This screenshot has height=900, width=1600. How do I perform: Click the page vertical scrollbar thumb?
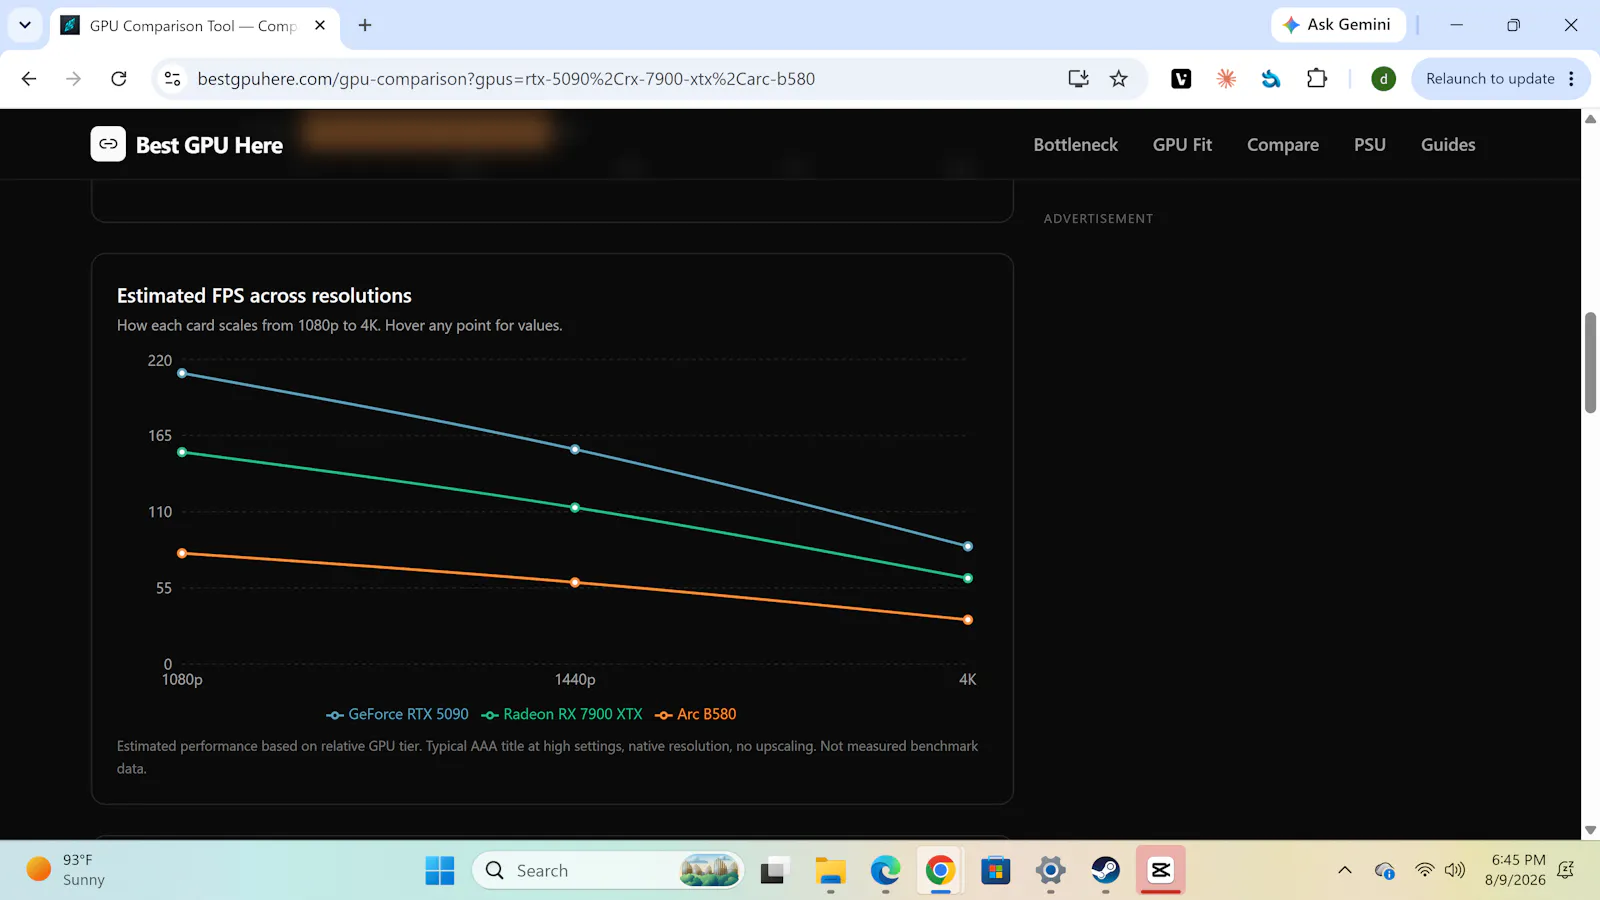point(1590,362)
